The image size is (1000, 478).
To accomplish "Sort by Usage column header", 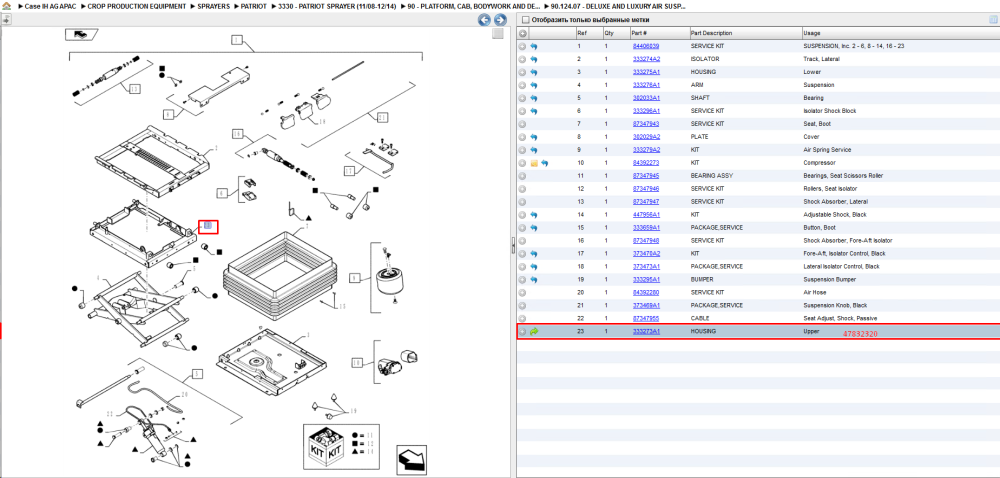I will point(901,33).
